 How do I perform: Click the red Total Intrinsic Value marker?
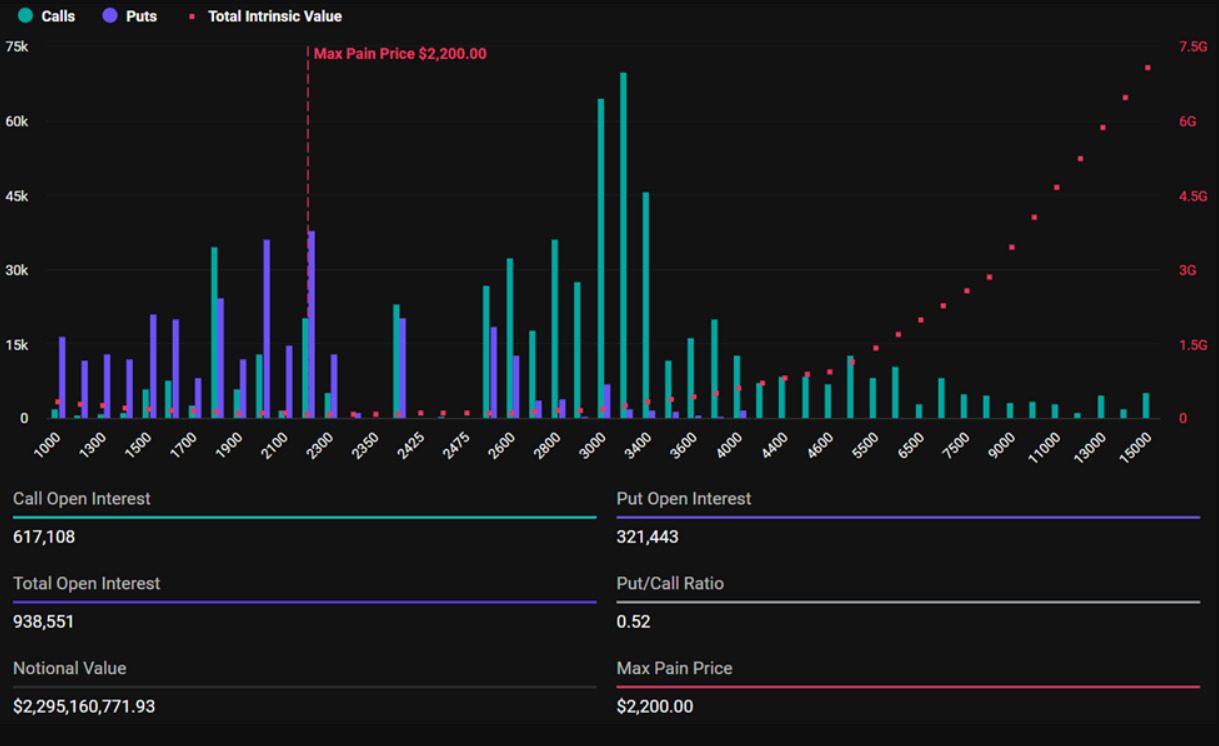click(192, 17)
